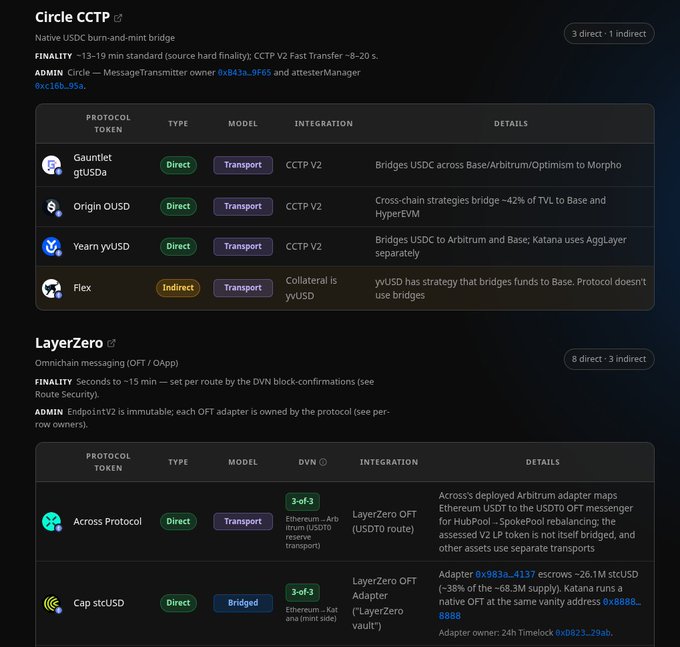Image resolution: width=680 pixels, height=647 pixels.
Task: Click the Transport badge in Gauntlet gtUSDa row
Action: point(243,165)
